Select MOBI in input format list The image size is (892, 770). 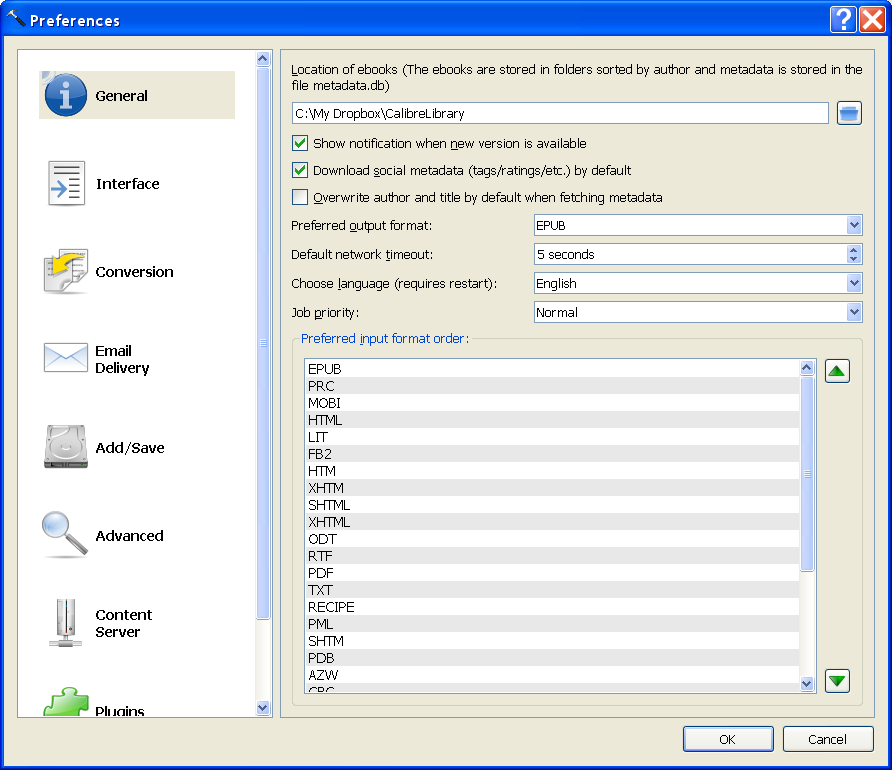(x=325, y=403)
